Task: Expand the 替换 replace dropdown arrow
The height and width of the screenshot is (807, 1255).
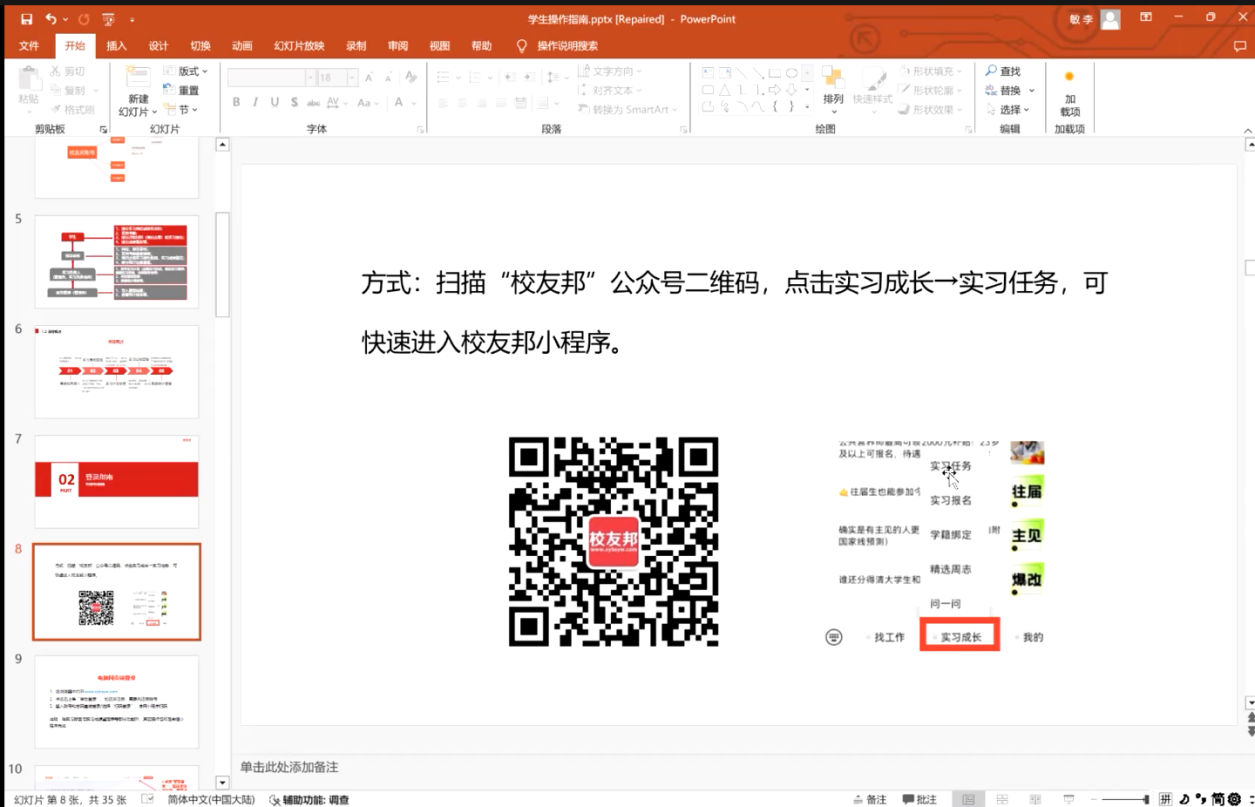Action: pos(1032,91)
